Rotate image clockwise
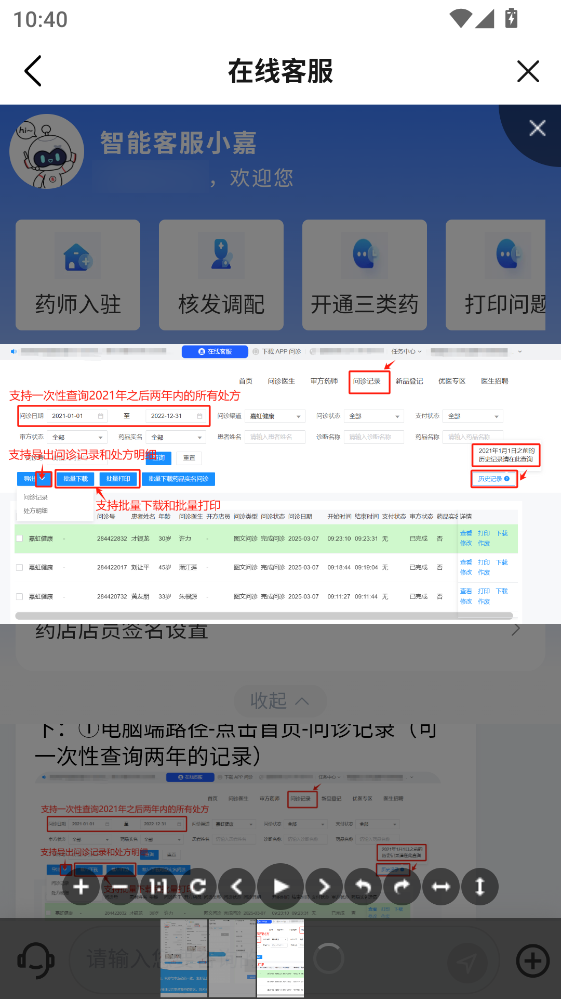 [x=402, y=887]
